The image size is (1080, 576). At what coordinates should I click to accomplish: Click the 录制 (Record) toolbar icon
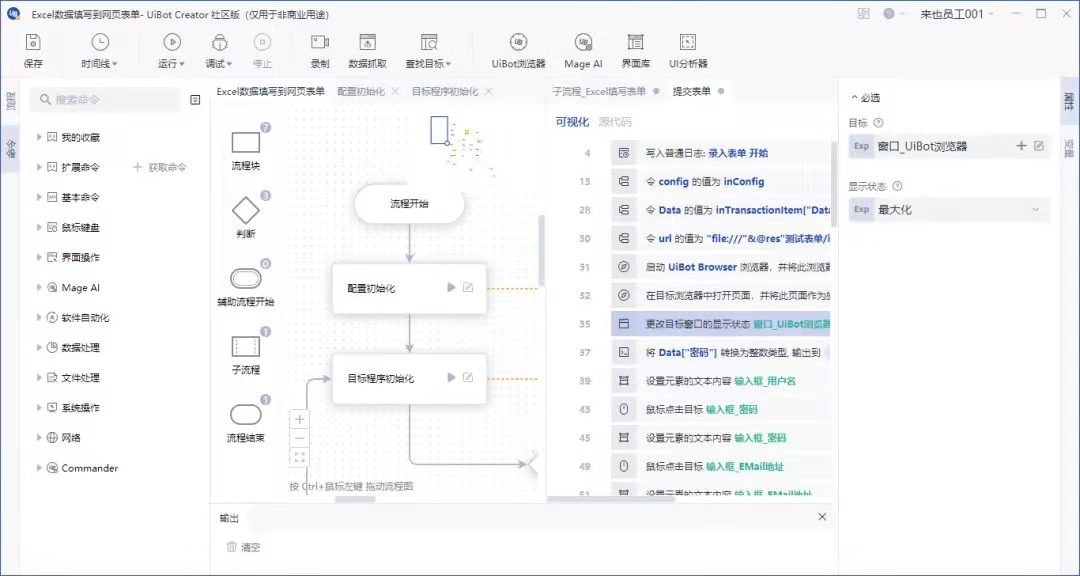pos(319,47)
